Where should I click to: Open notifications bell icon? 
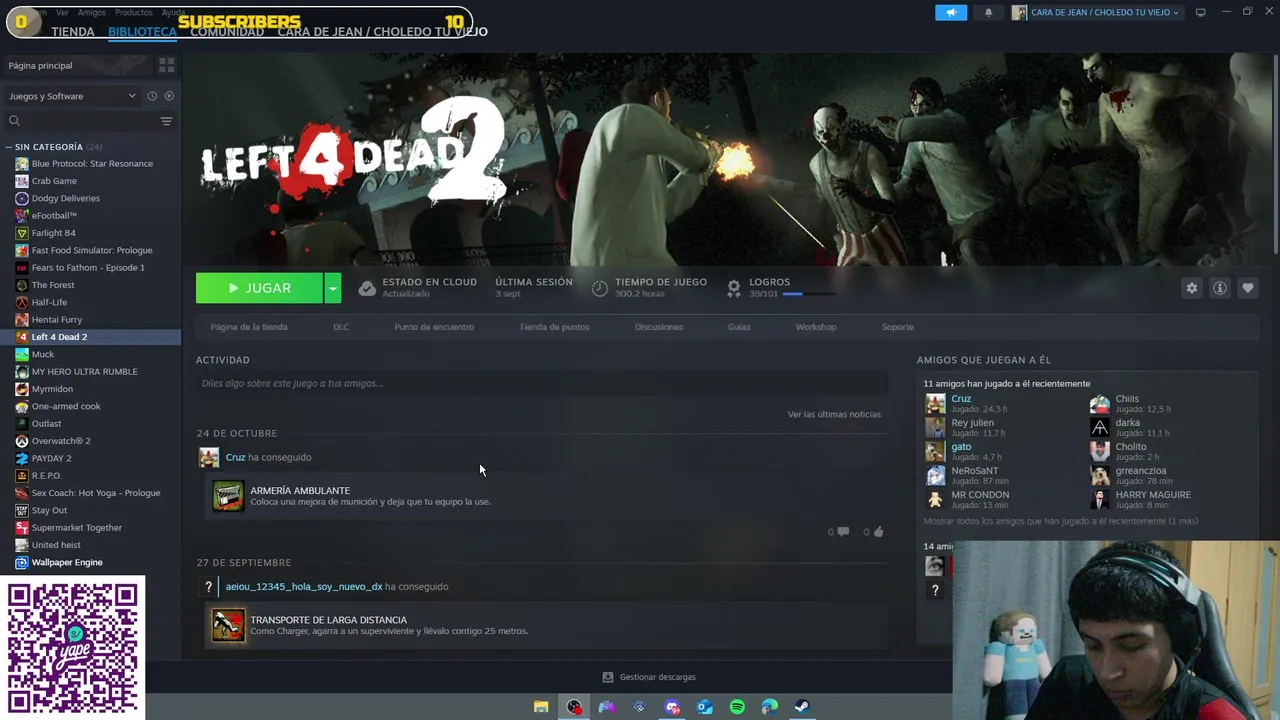tap(989, 12)
